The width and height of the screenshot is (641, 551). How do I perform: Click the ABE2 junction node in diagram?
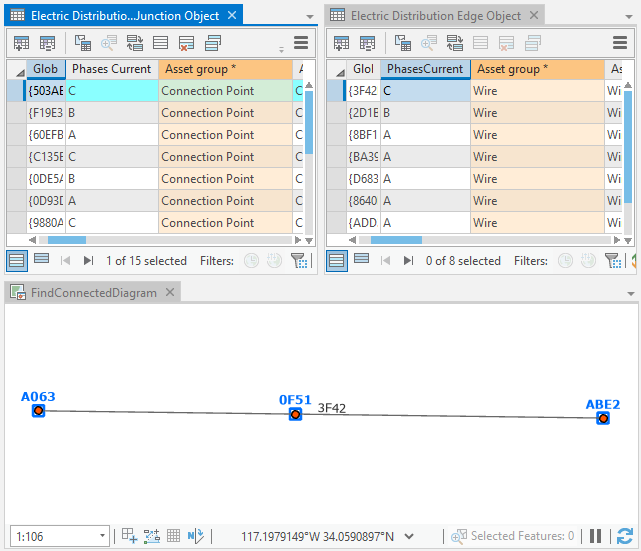click(603, 418)
